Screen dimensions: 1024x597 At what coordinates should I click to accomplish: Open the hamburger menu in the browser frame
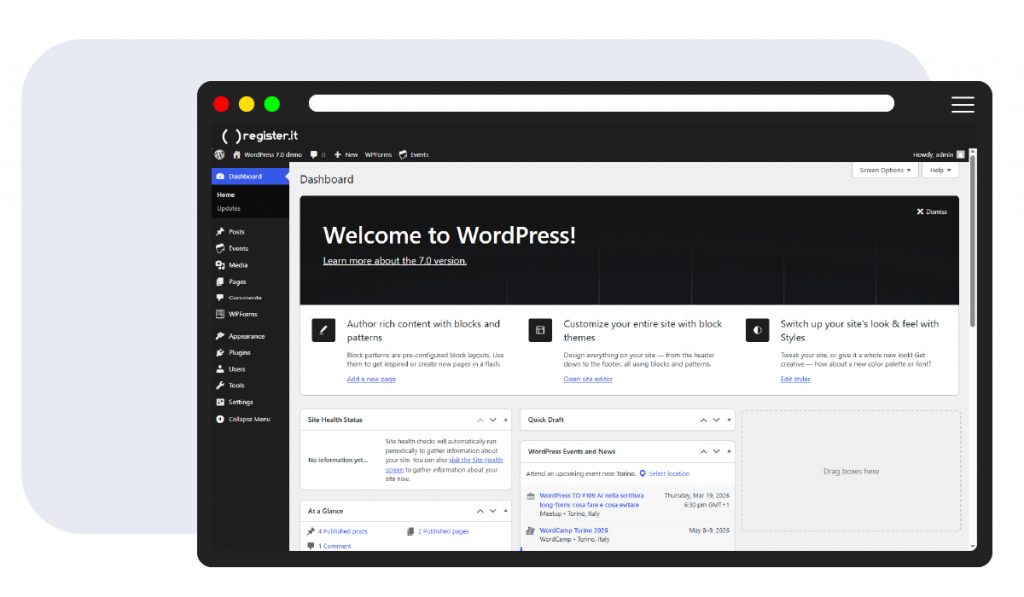[962, 104]
